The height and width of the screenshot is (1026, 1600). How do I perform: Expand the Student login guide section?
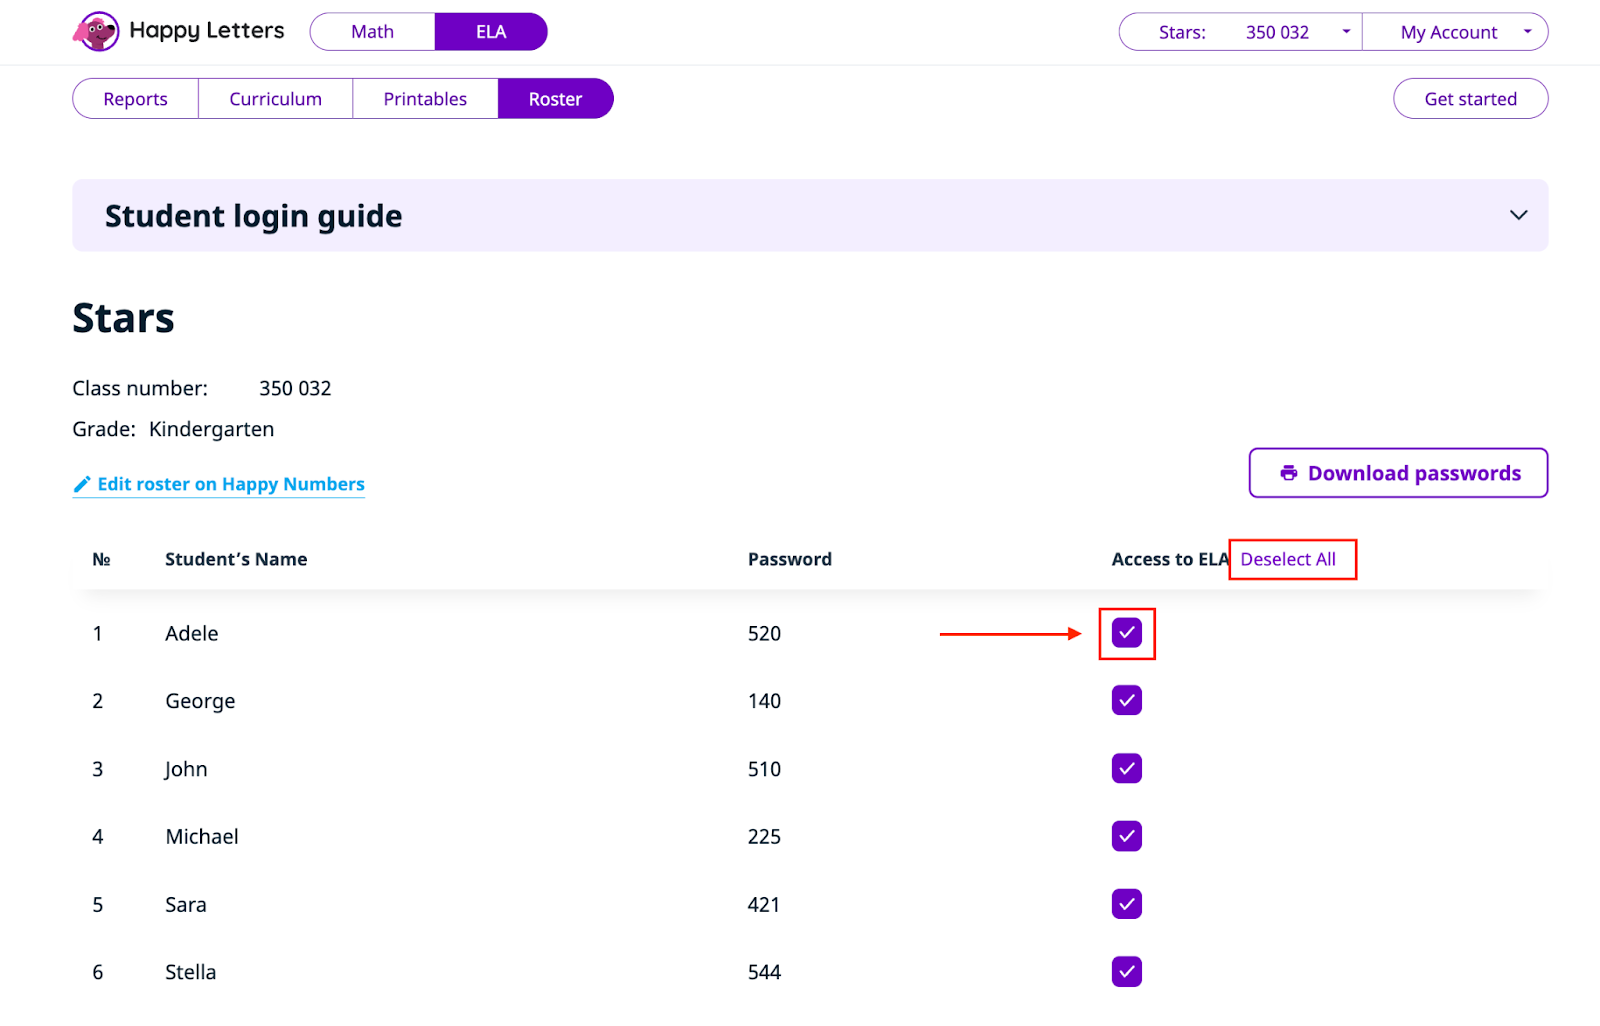point(1517,216)
